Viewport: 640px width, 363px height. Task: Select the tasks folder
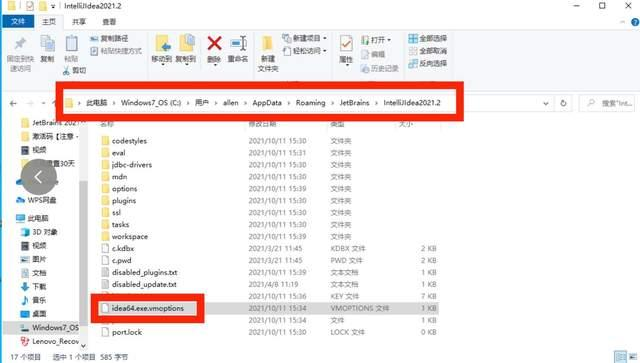pyautogui.click(x=120, y=225)
